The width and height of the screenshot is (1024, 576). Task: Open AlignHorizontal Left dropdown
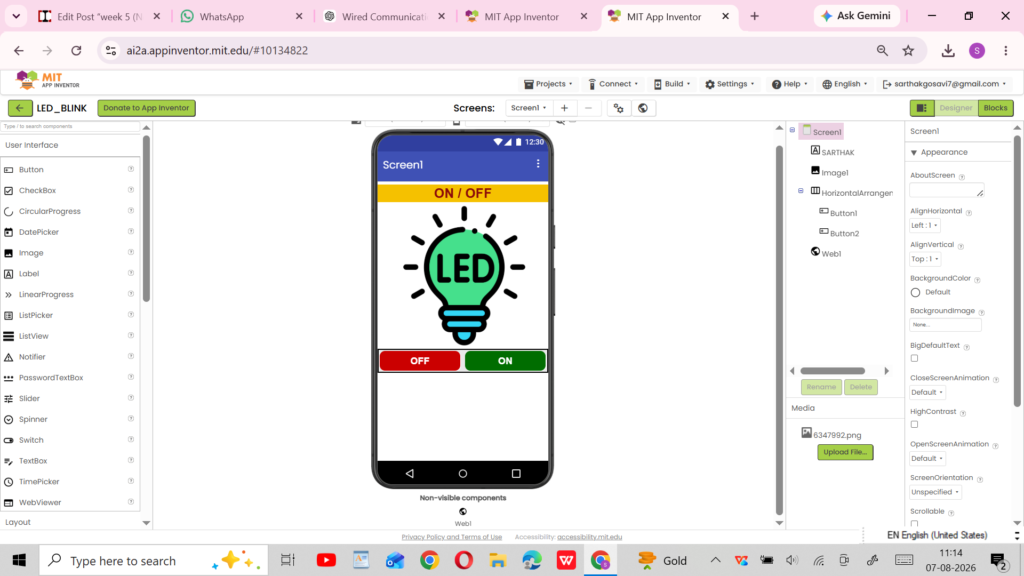point(924,225)
